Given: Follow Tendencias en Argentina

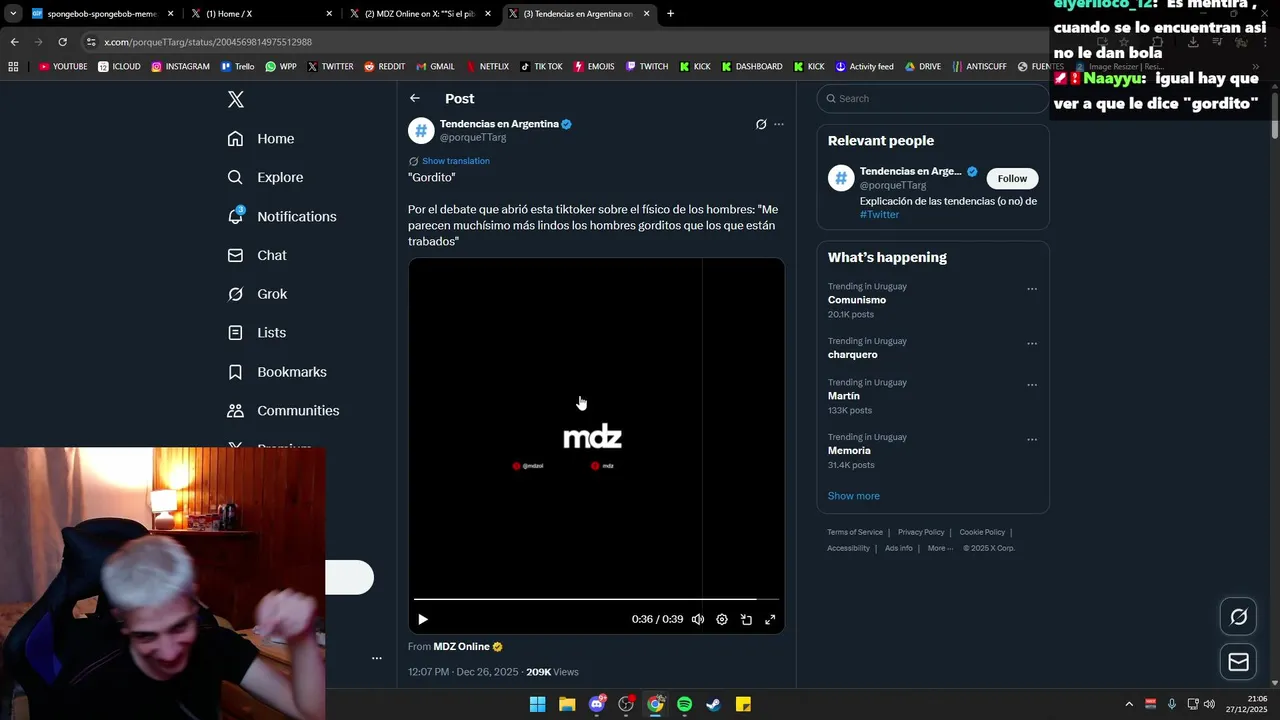Looking at the screenshot, I should [x=1012, y=178].
